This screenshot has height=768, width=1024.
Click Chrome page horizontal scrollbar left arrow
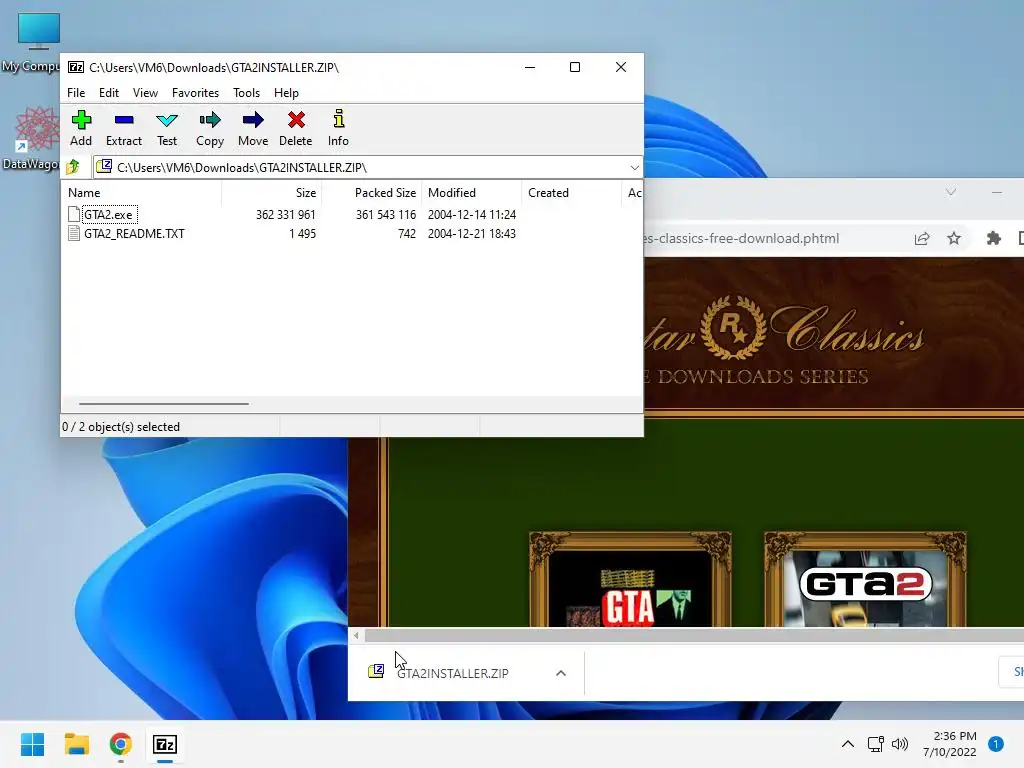pyautogui.click(x=356, y=635)
